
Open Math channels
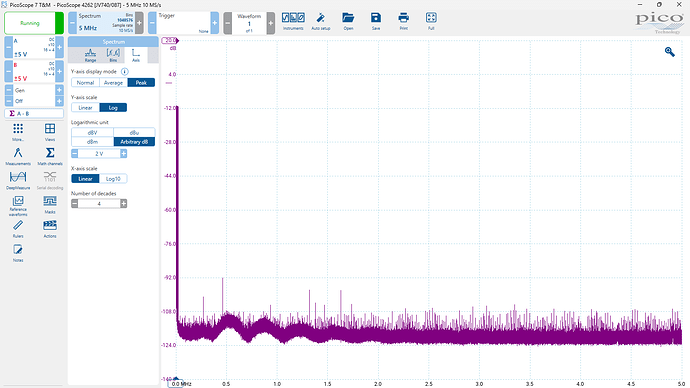(50, 156)
